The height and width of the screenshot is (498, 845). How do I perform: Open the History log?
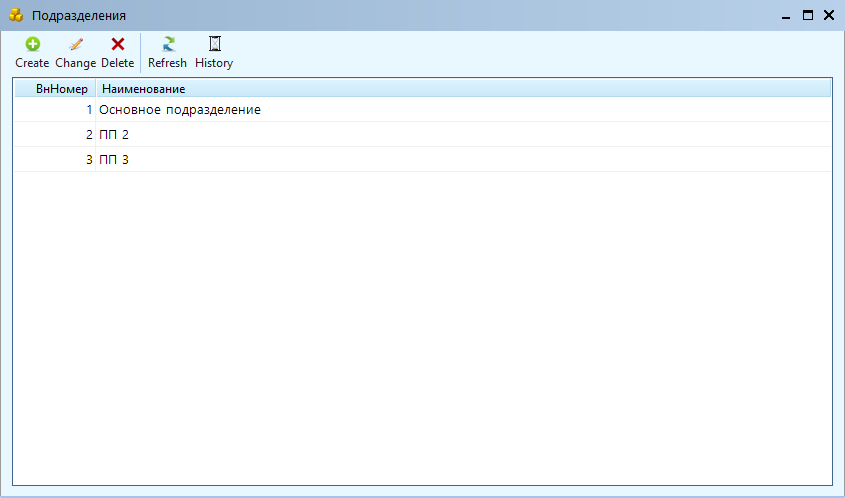pyautogui.click(x=214, y=52)
